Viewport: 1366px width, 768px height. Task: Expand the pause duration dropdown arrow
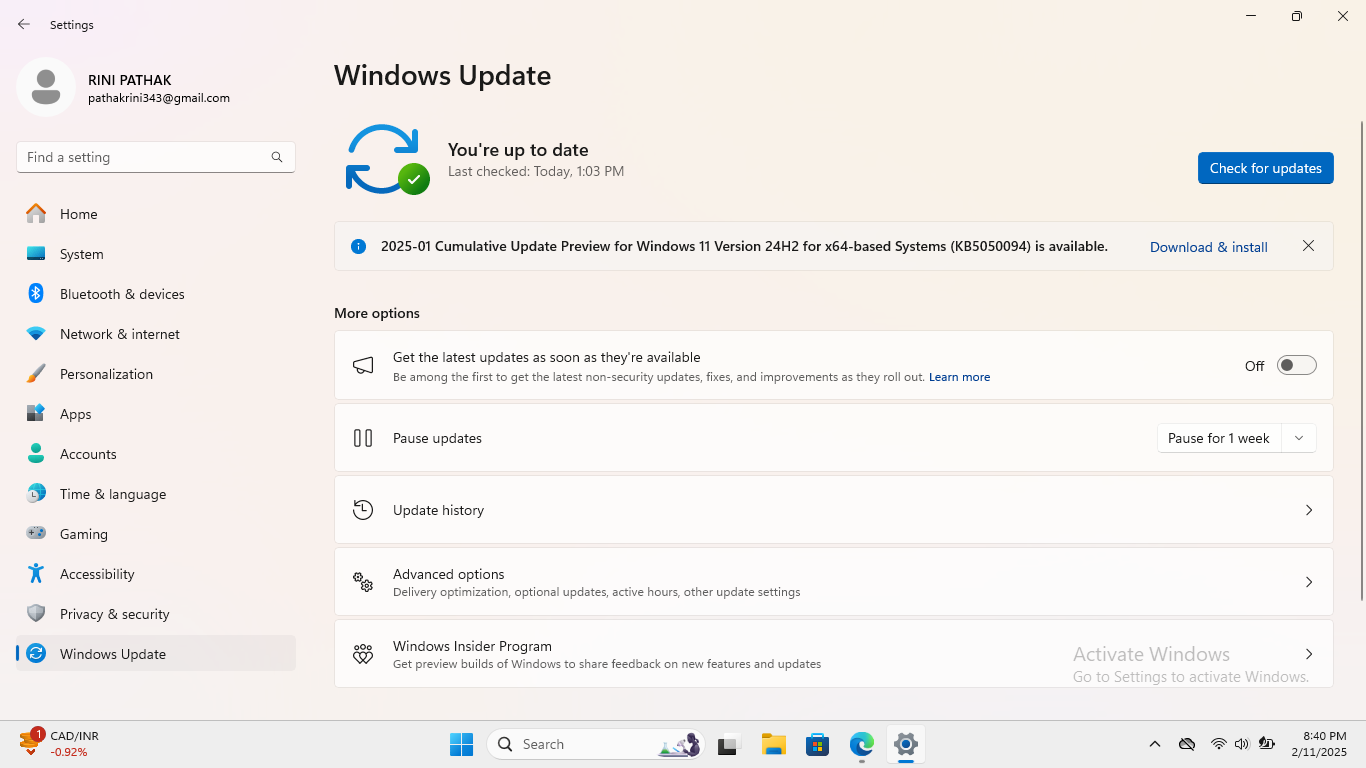1299,438
